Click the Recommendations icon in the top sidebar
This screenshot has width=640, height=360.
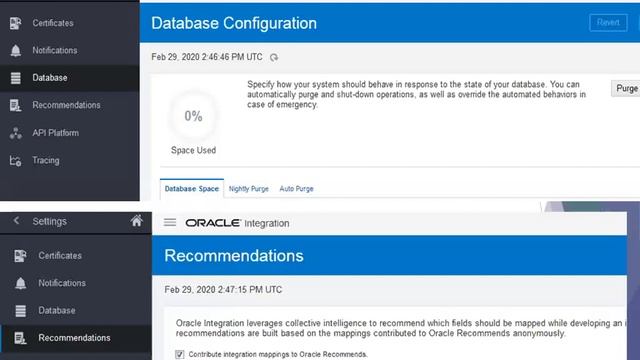click(16, 105)
